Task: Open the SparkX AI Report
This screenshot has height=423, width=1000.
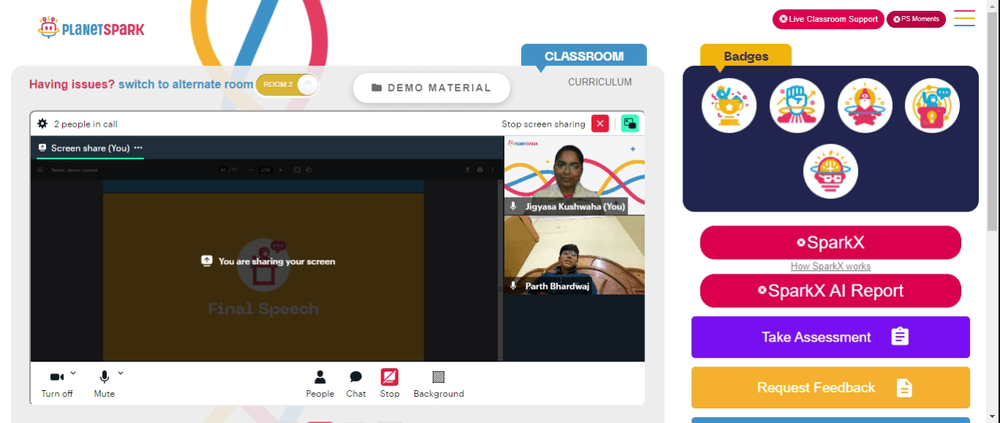Action: (x=830, y=291)
